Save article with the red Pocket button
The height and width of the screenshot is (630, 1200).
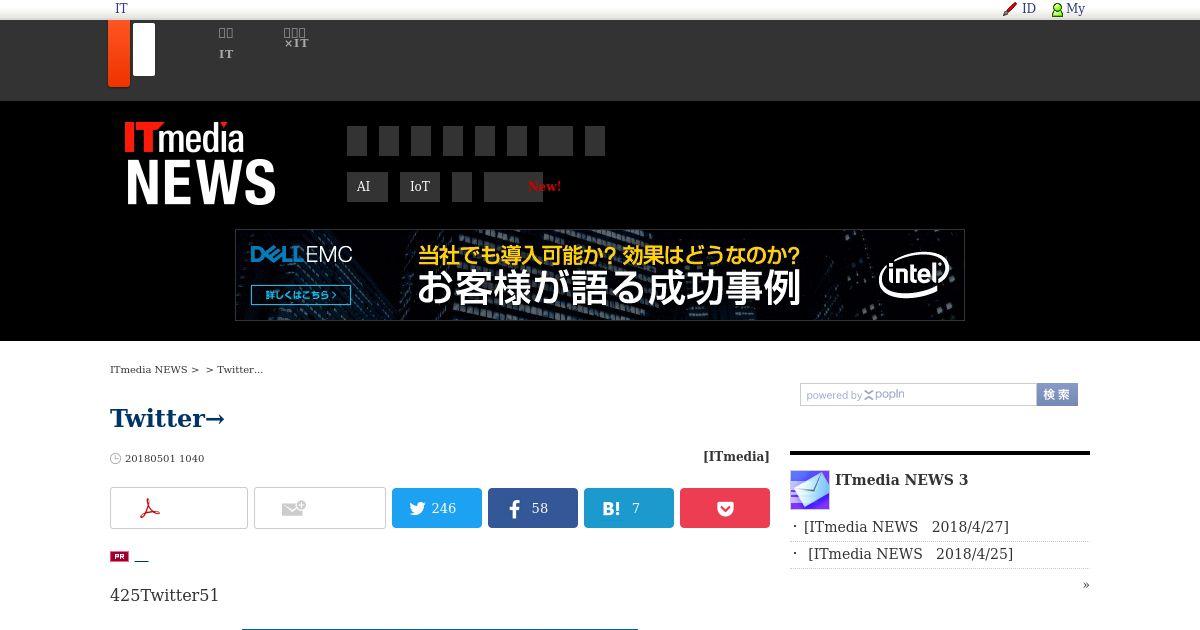pyautogui.click(x=725, y=508)
